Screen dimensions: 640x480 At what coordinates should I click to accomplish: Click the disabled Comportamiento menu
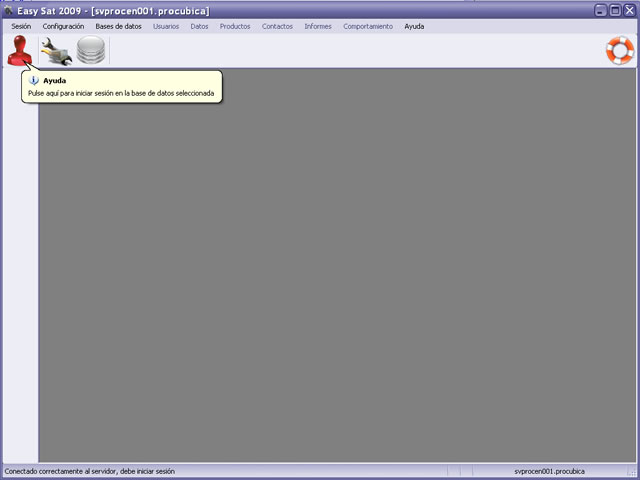[x=368, y=27]
